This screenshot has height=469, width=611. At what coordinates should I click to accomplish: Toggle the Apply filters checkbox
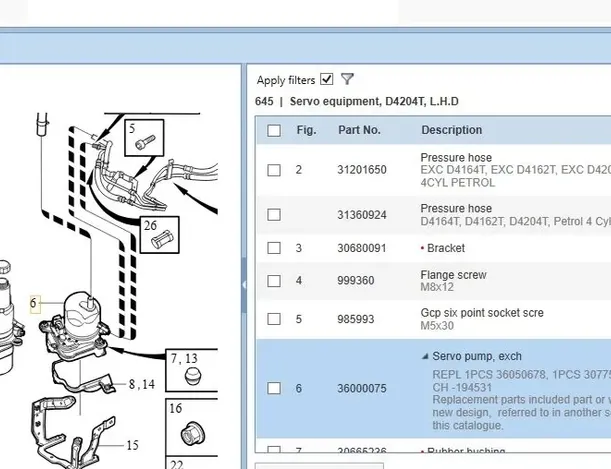327,80
